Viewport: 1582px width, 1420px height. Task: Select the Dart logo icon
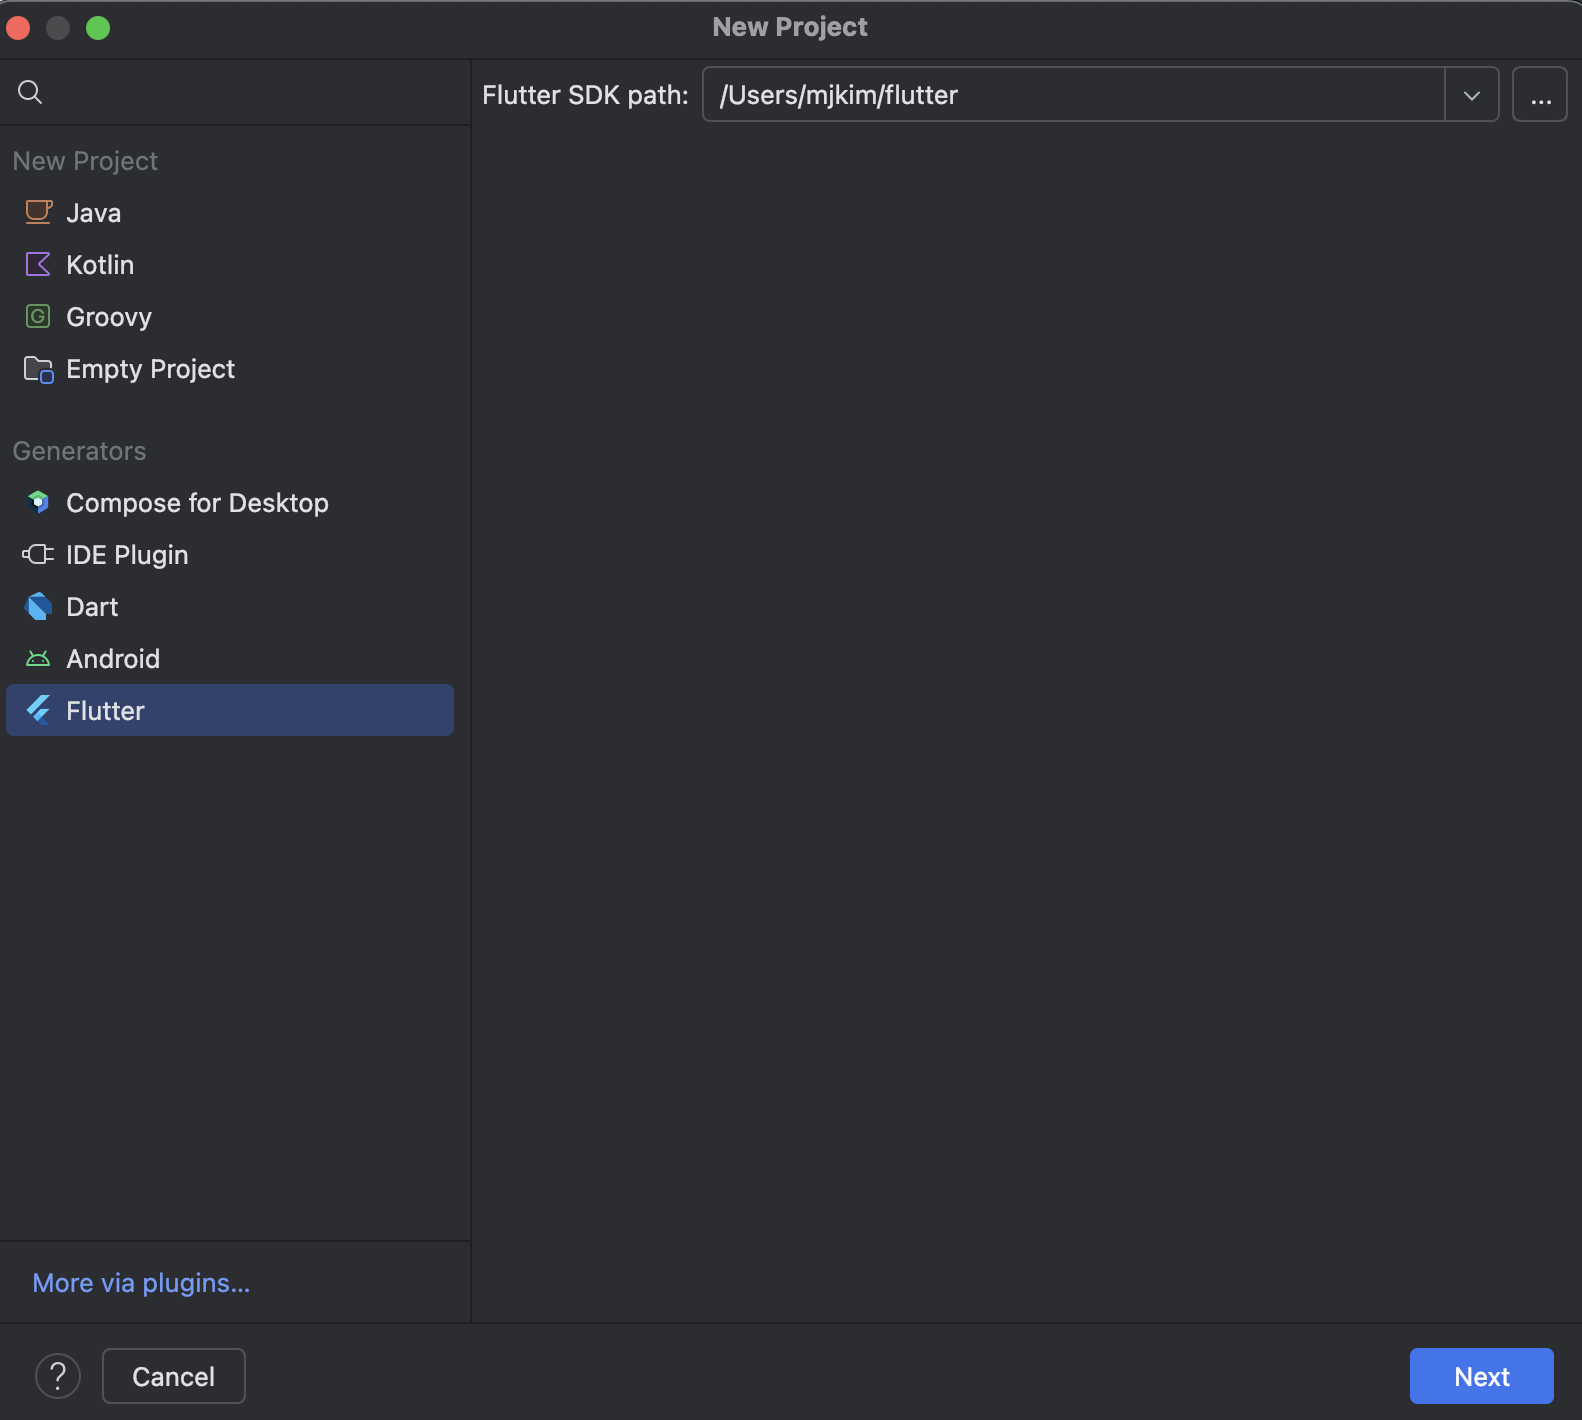(38, 606)
